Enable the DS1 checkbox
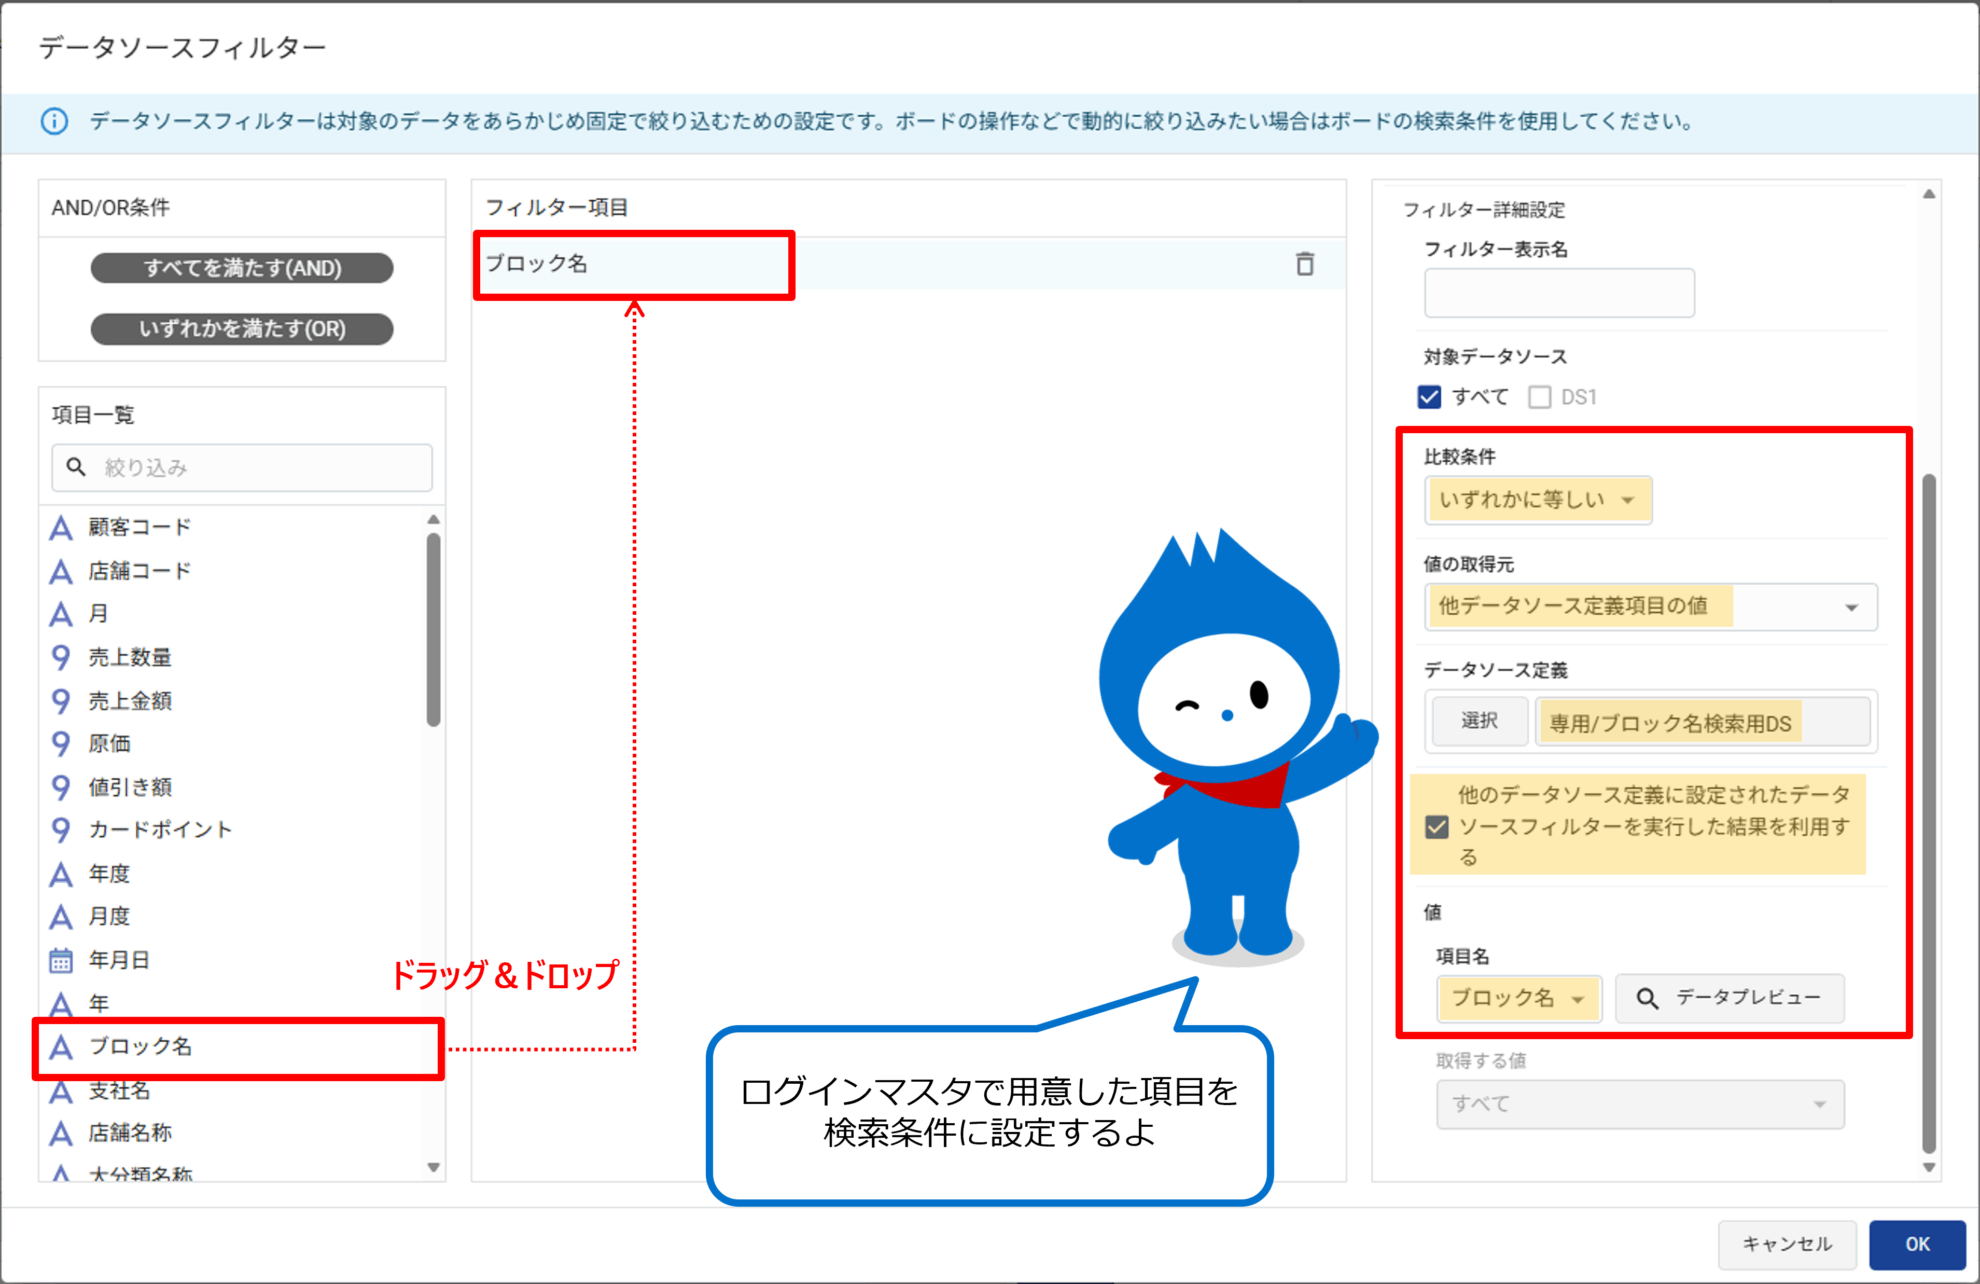This screenshot has width=1980, height=1284. click(x=1539, y=397)
